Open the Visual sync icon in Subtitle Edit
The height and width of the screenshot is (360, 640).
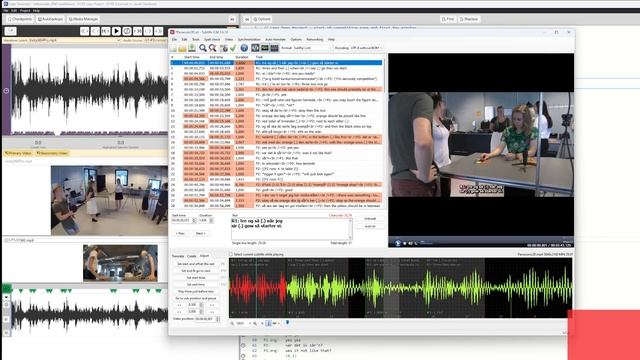click(224, 48)
